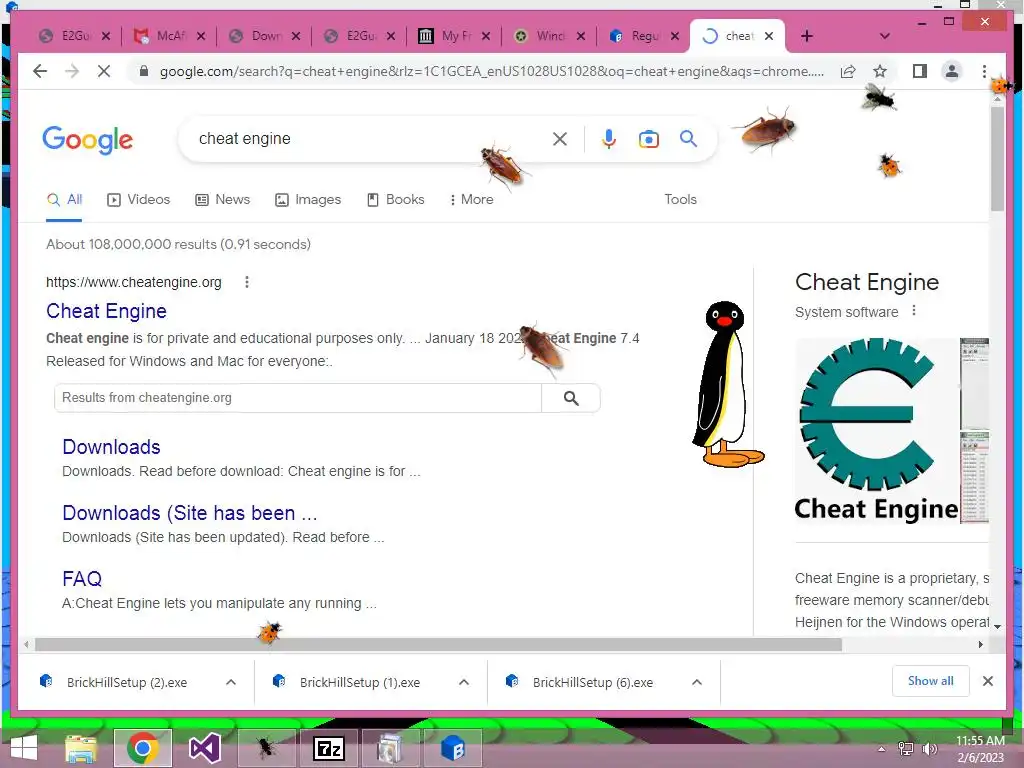Switch to News results
The width and height of the screenshot is (1024, 768).
pos(223,200)
